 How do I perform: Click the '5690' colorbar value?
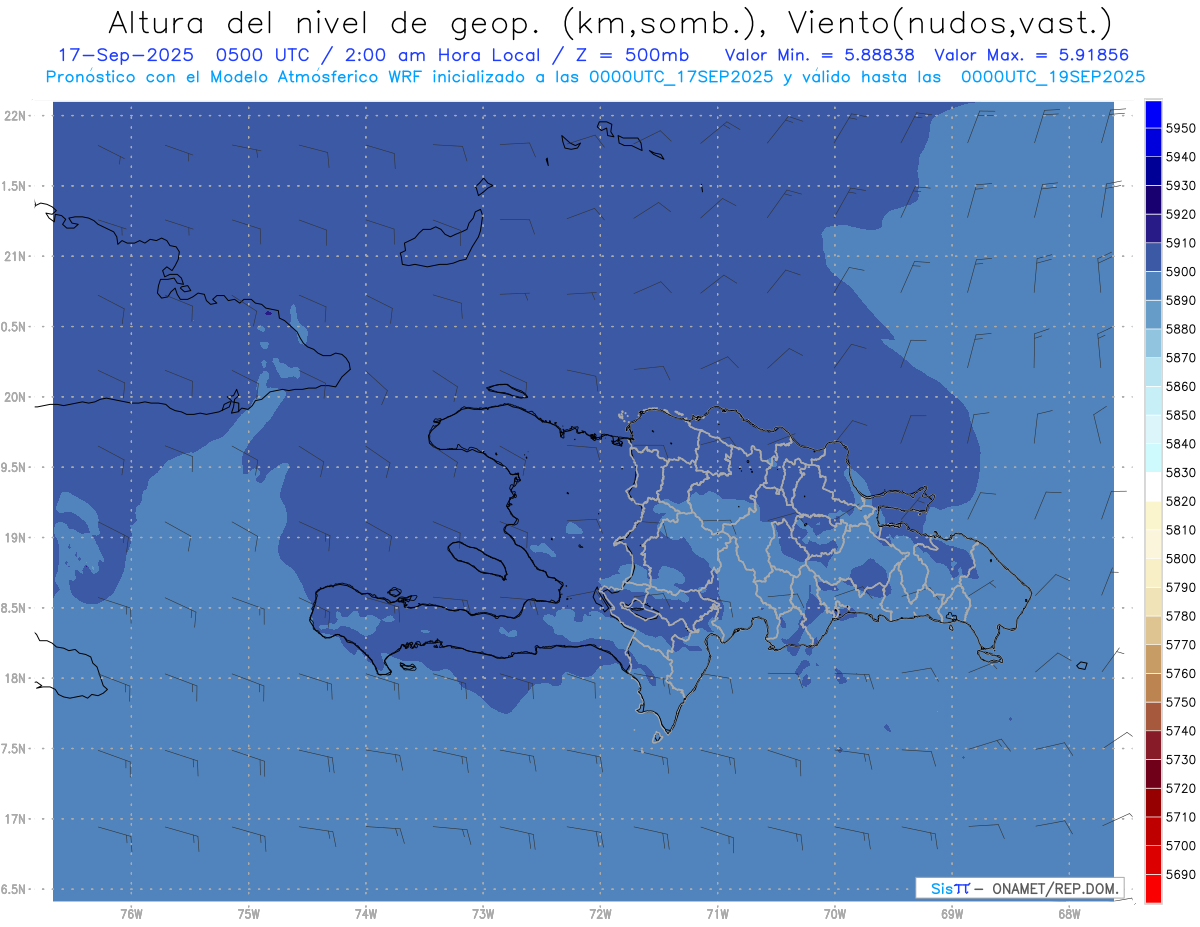click(1181, 874)
